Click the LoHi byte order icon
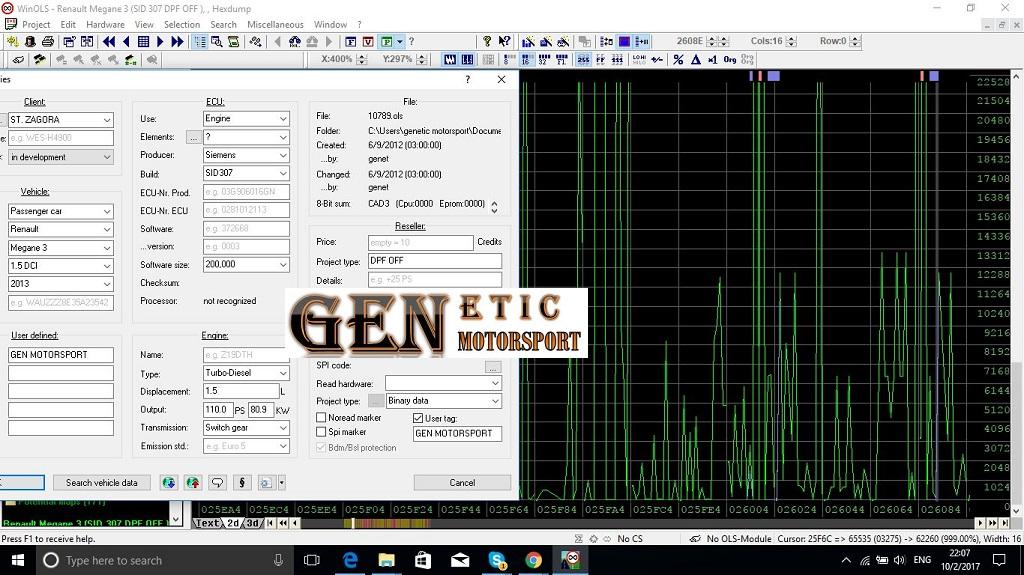The image size is (1024, 575). click(x=639, y=60)
